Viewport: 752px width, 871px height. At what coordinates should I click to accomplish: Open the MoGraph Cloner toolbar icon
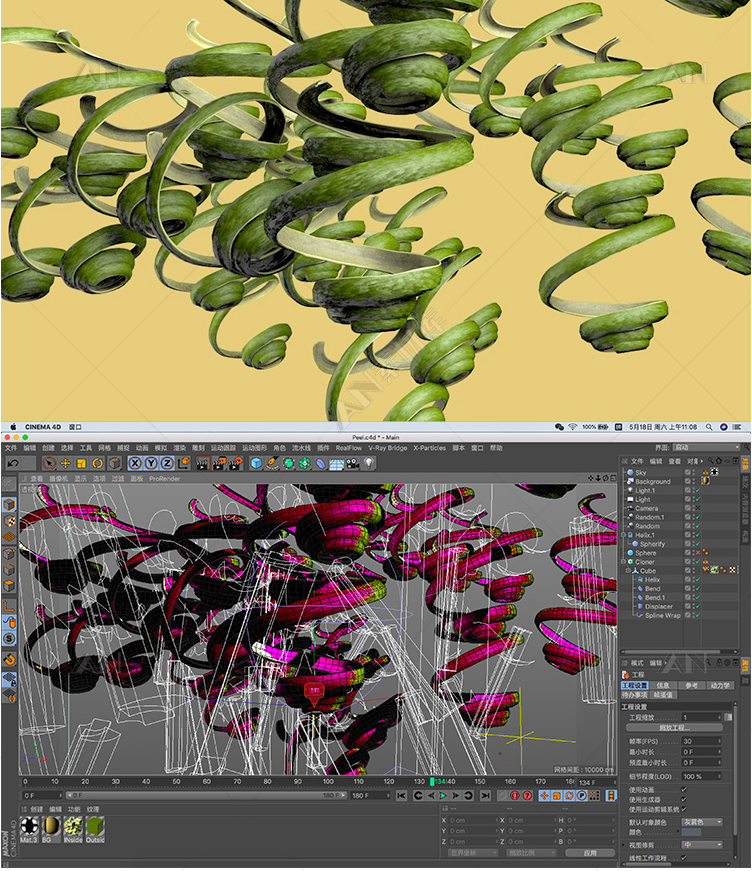tap(305, 463)
